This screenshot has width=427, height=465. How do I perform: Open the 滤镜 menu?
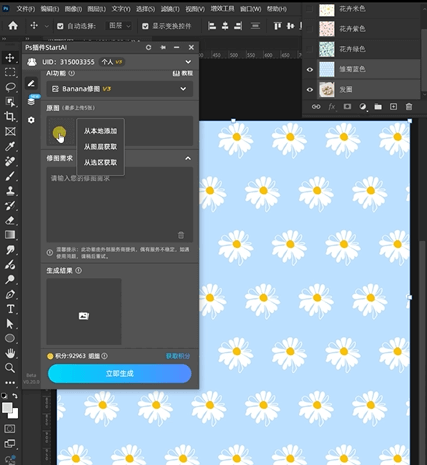point(170,9)
